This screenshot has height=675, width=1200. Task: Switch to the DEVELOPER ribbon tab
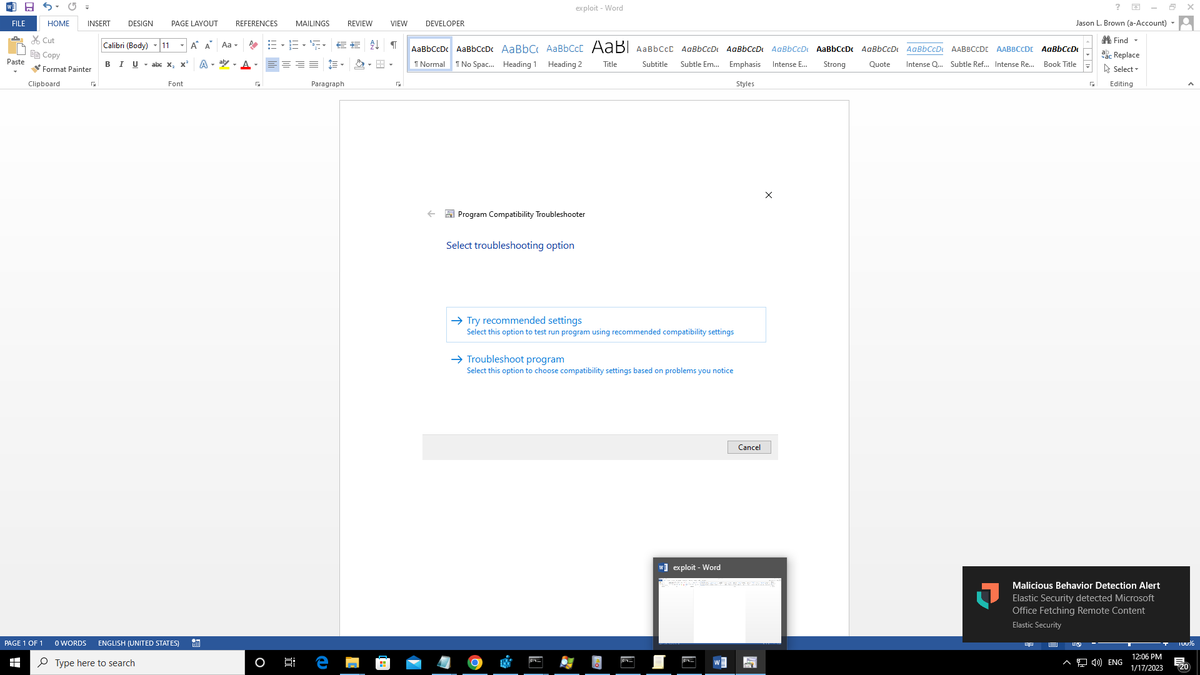pyautogui.click(x=445, y=23)
